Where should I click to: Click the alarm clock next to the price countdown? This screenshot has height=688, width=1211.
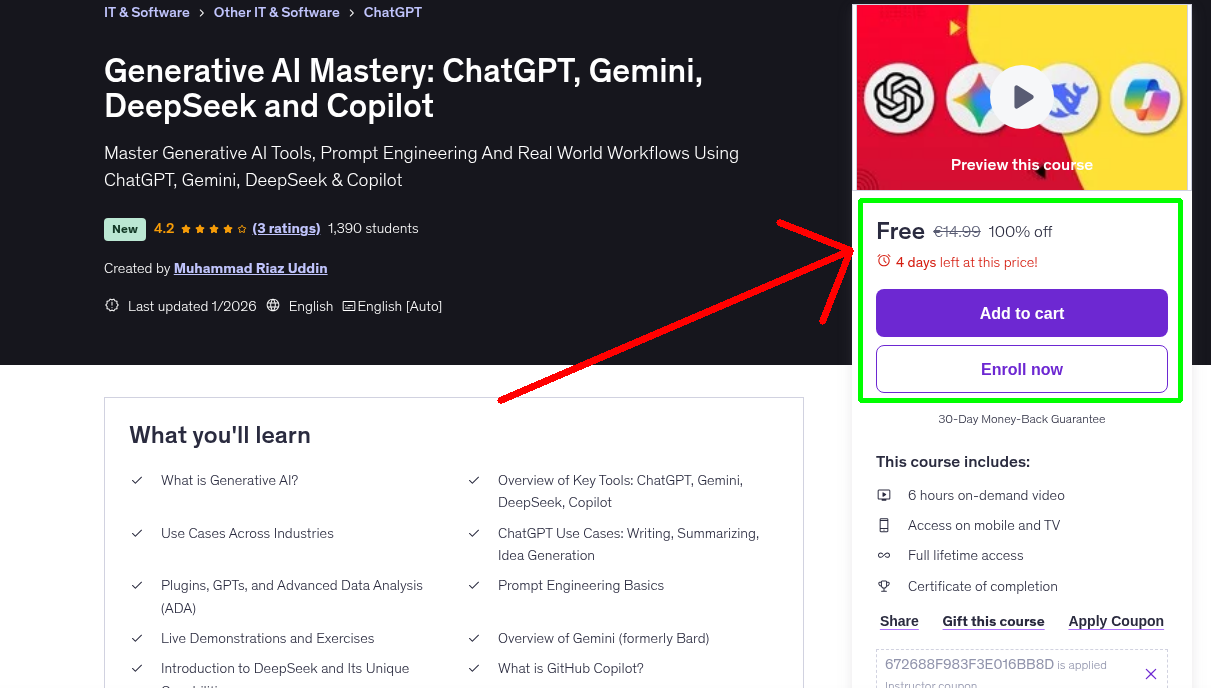tap(883, 259)
